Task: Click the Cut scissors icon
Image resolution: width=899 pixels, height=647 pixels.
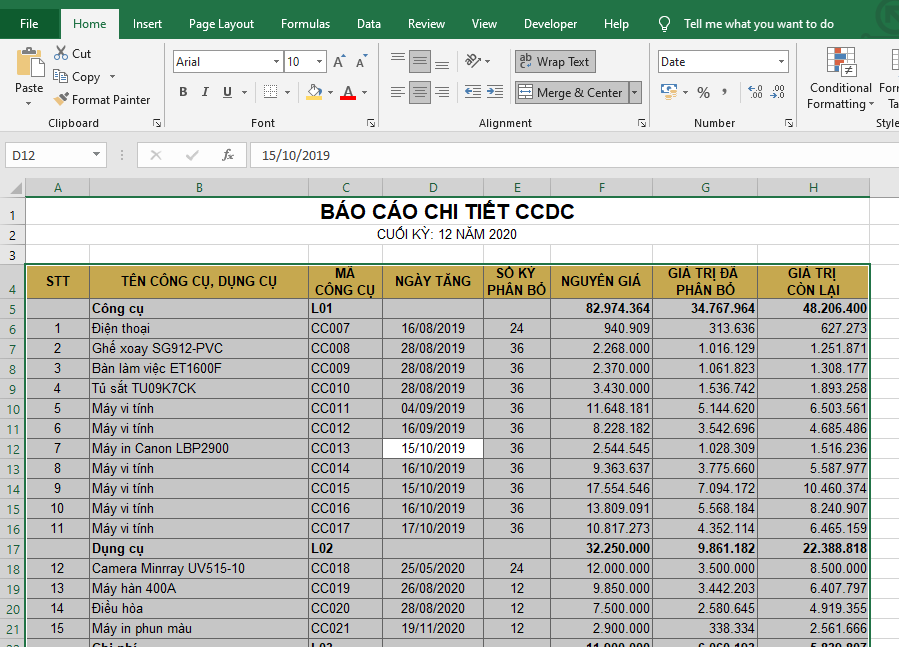Action: tap(62, 54)
